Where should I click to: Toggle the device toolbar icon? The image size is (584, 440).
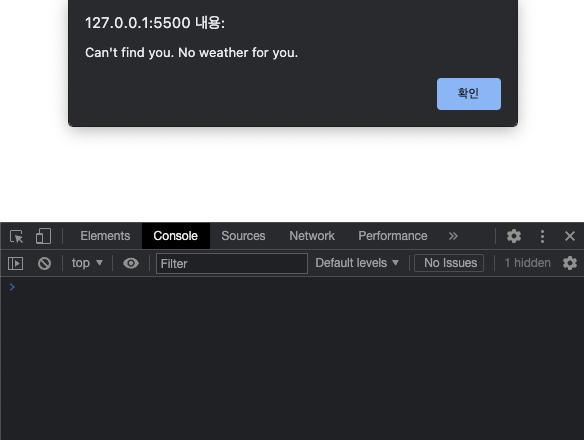(x=43, y=236)
